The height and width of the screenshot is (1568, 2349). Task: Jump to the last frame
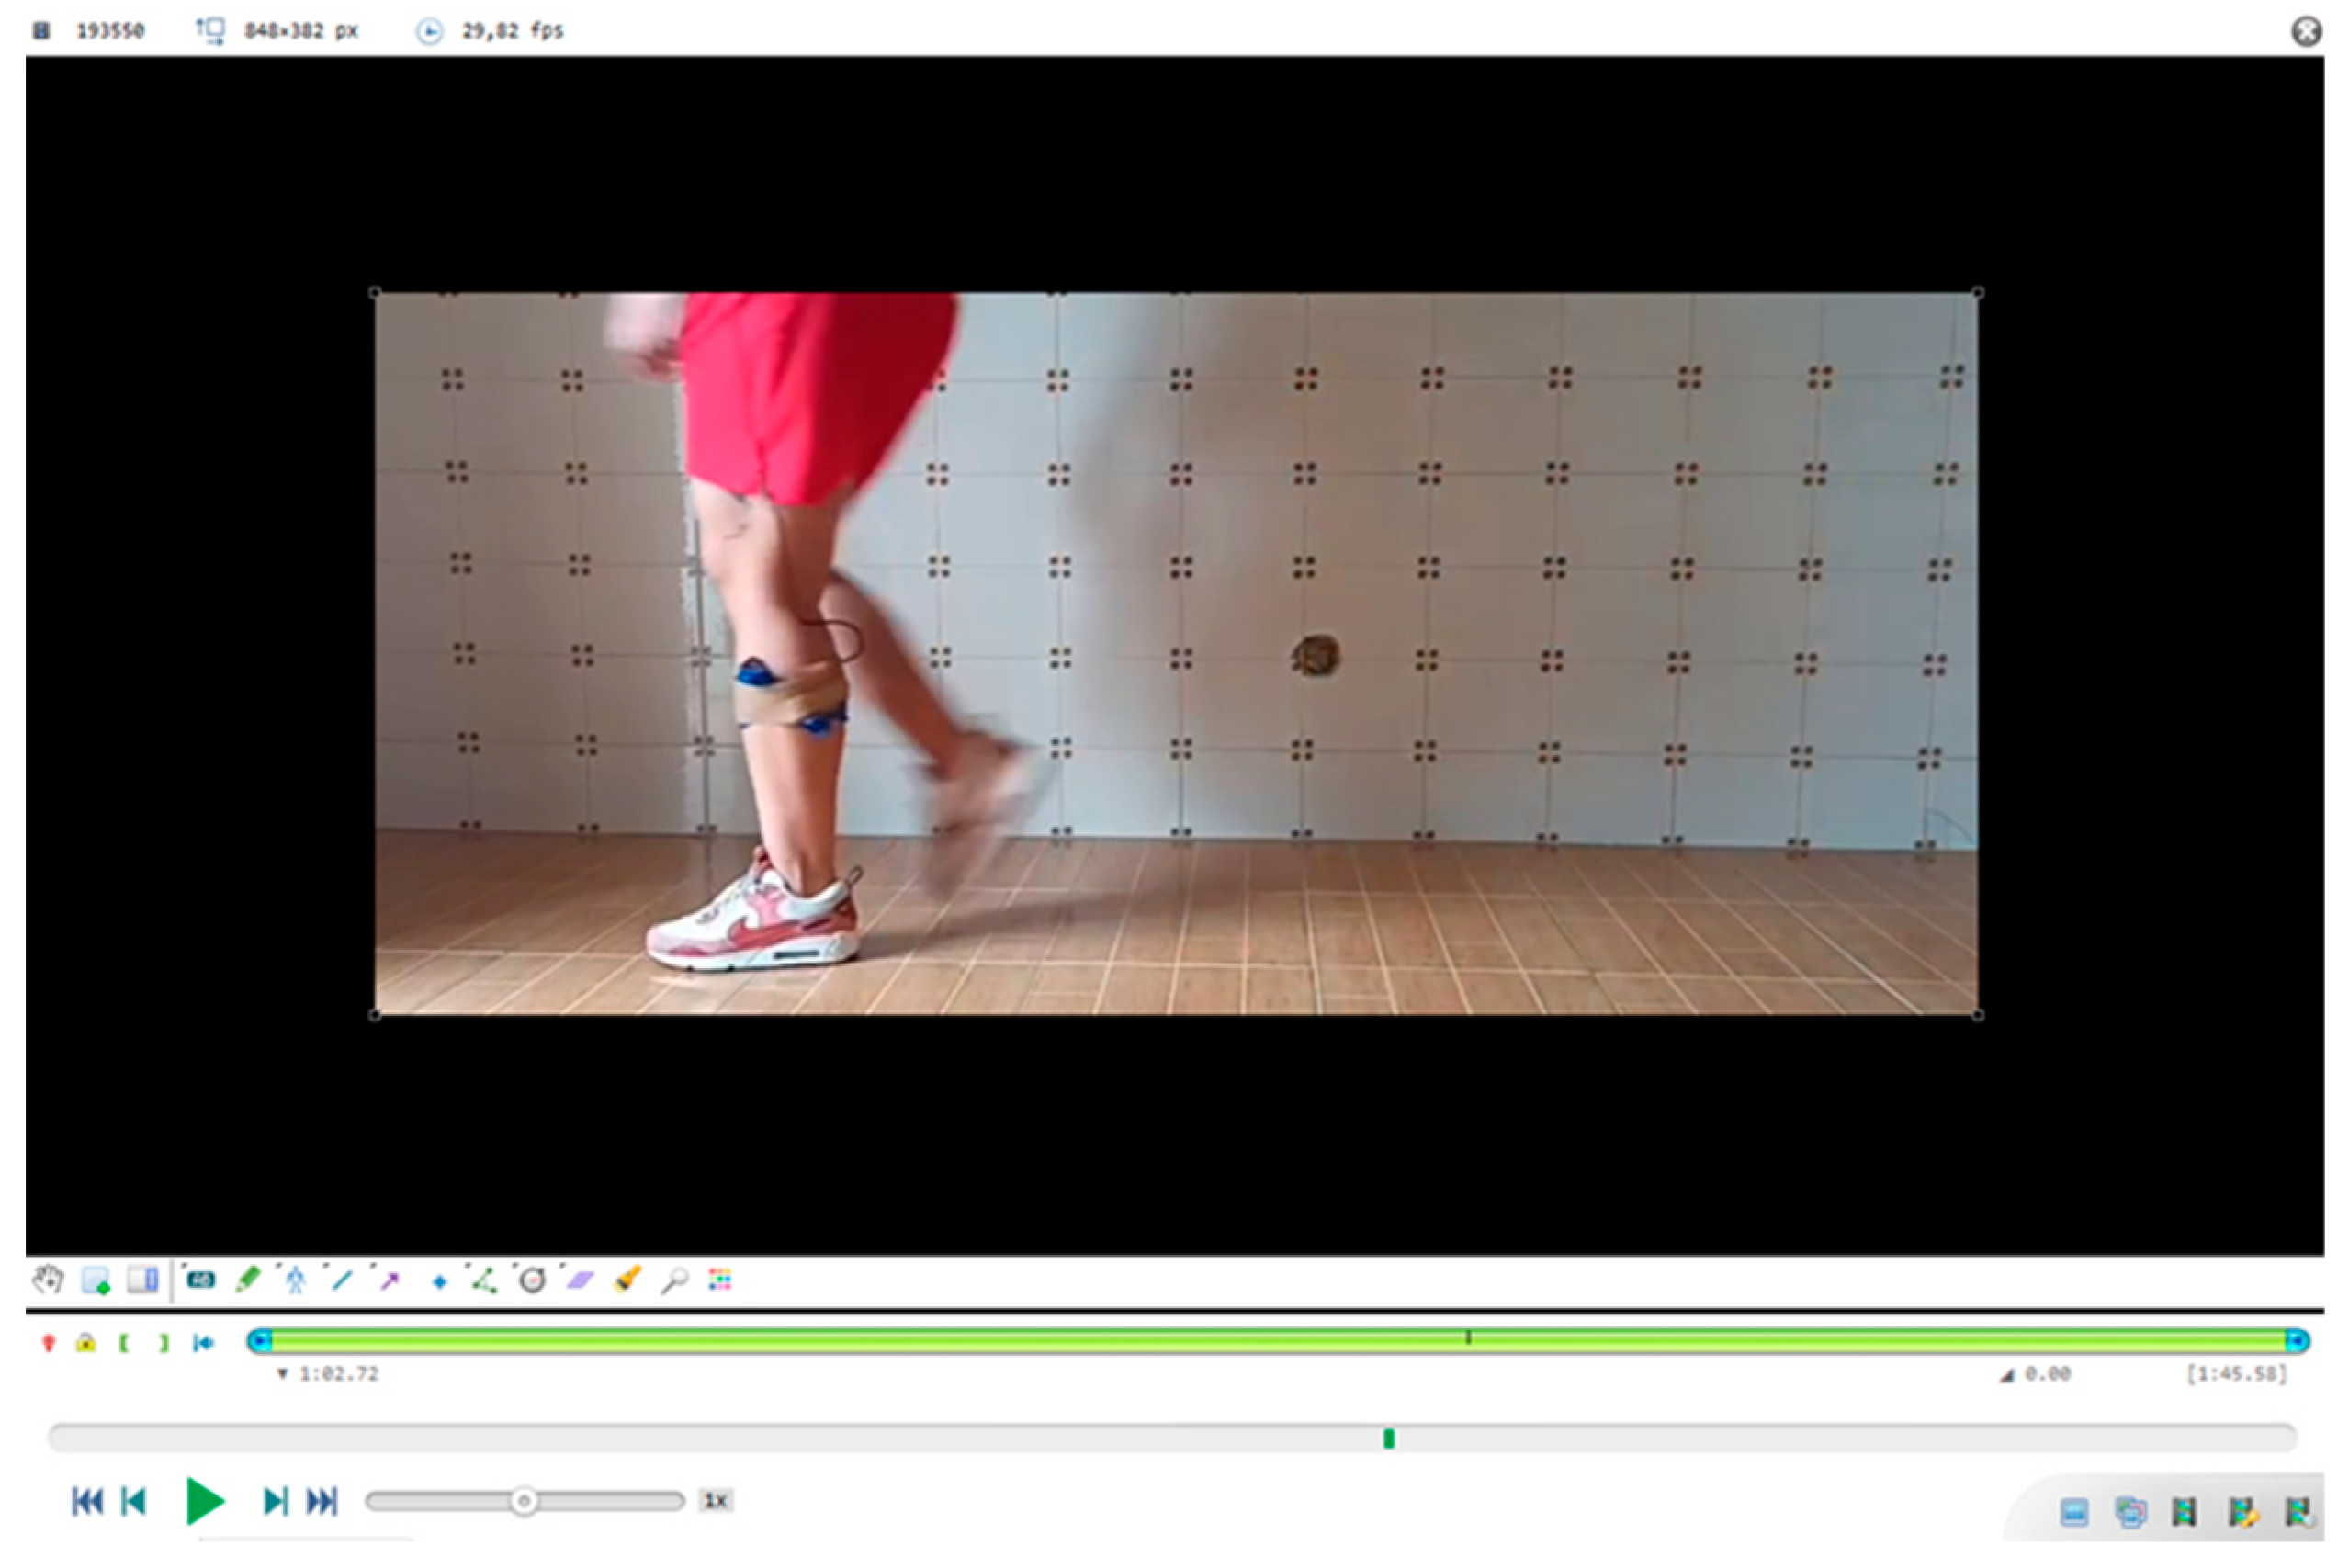pyautogui.click(x=322, y=1501)
